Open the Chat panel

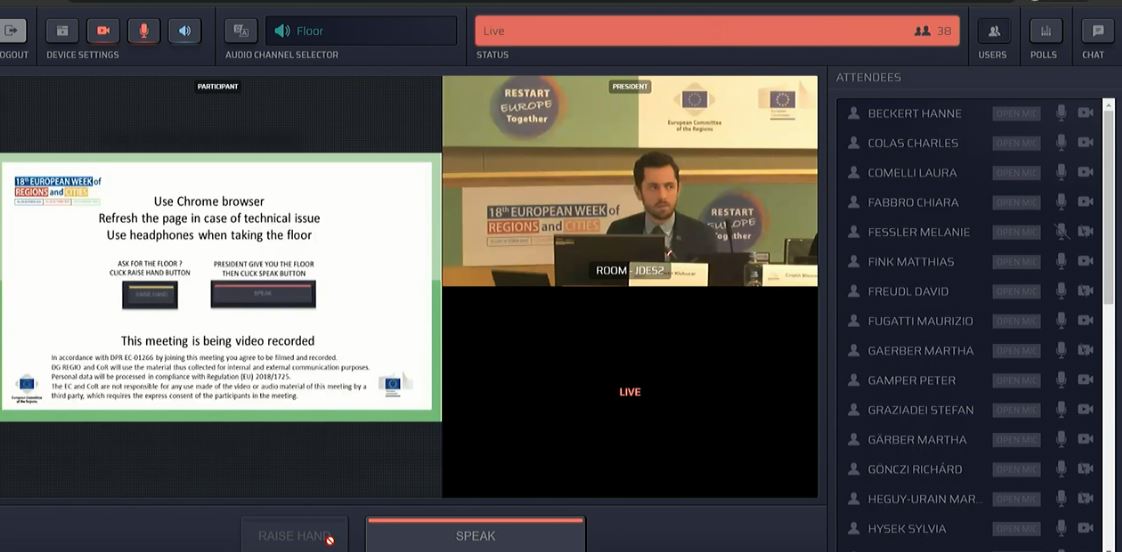(1098, 31)
